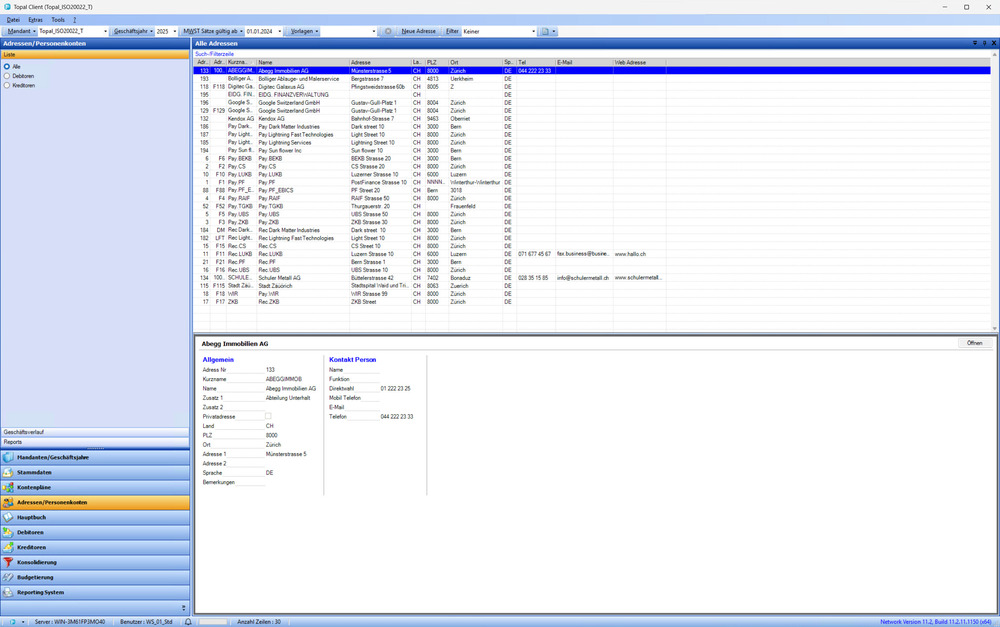
Task: Open the Datei menu
Action: click(13, 19)
